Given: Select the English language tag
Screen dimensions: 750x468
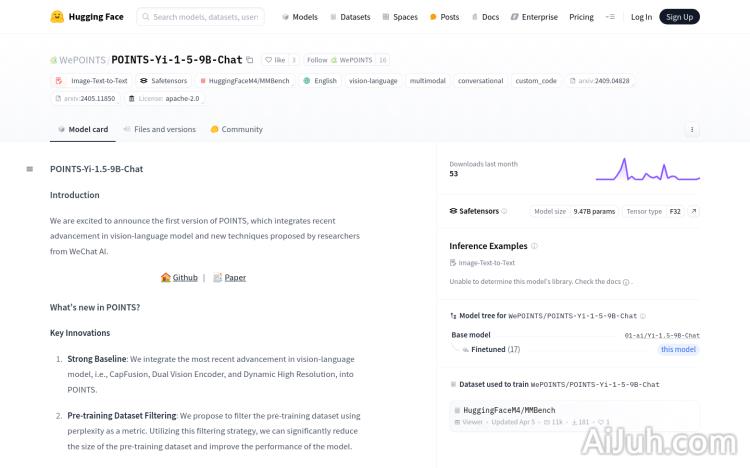Looking at the screenshot, I should [320, 81].
